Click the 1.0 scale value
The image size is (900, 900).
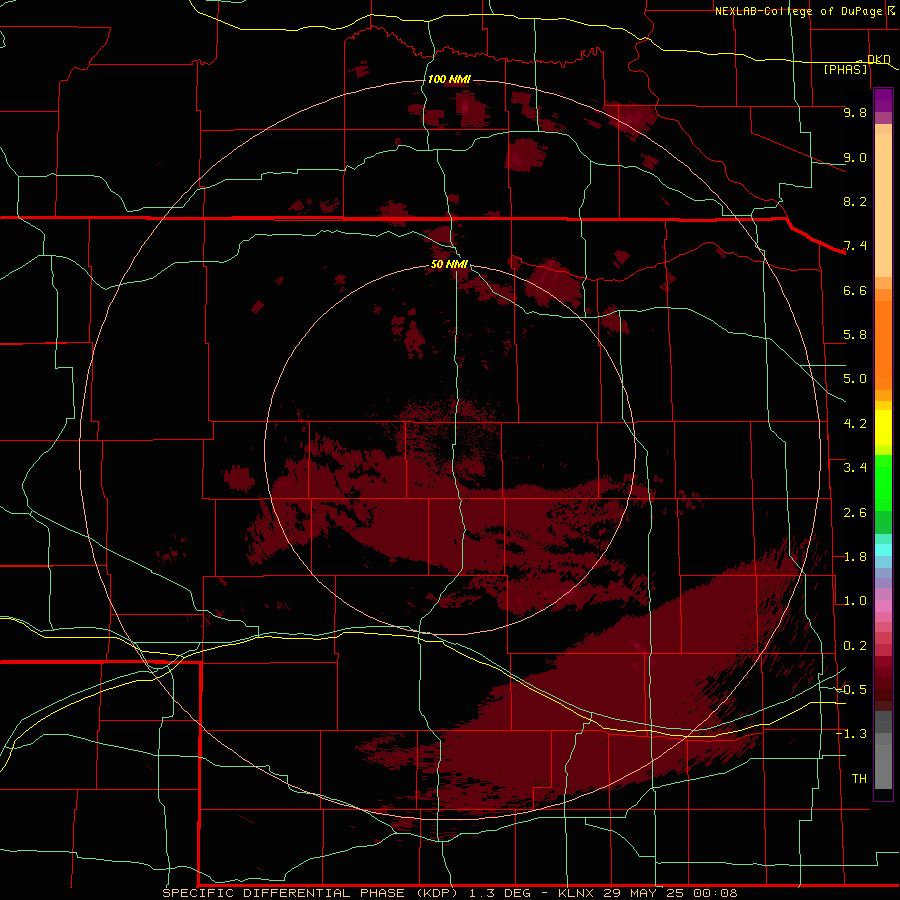pos(855,601)
